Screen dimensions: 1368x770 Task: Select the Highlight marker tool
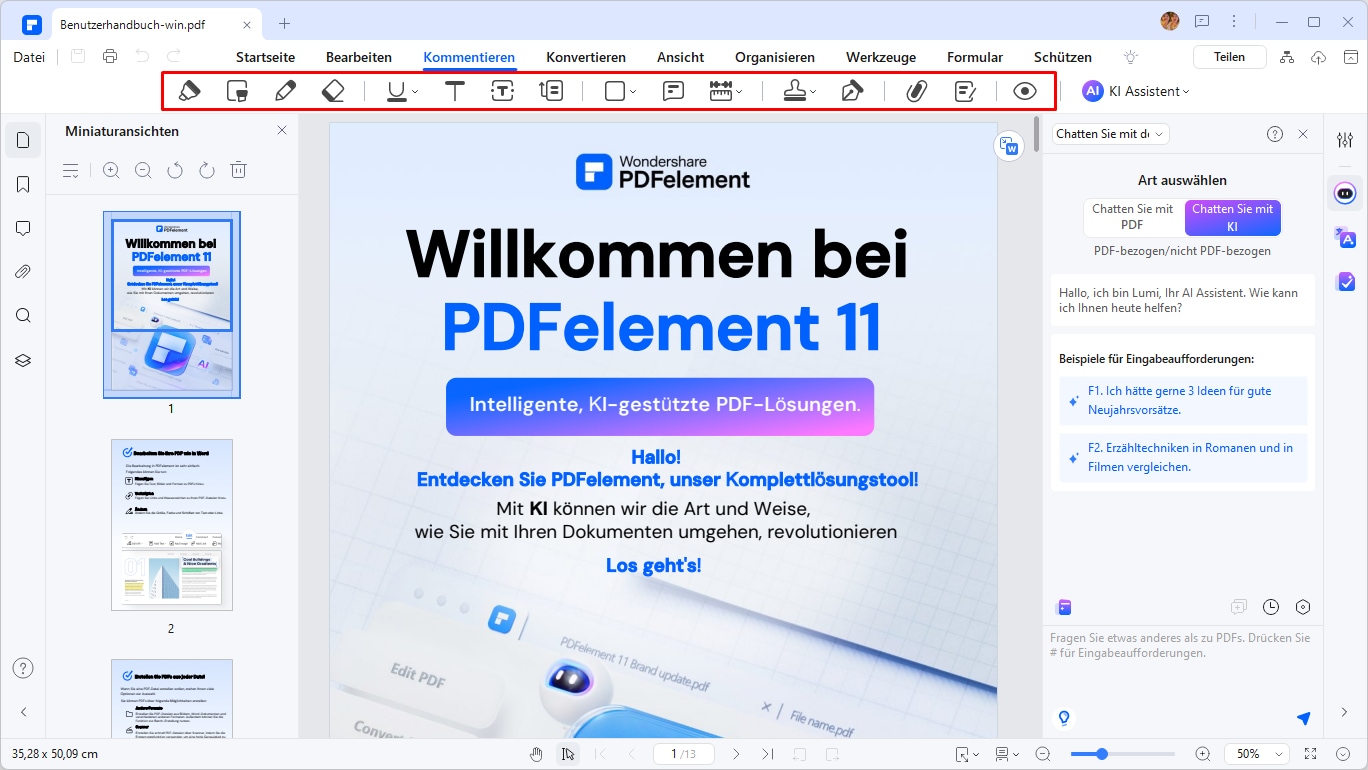point(189,91)
